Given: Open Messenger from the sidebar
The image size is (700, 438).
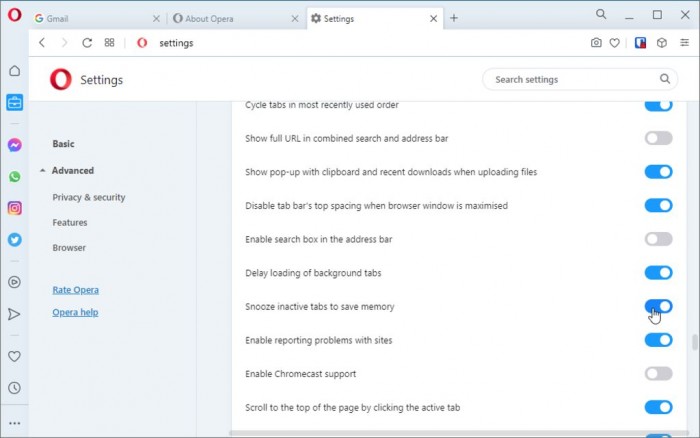Looking at the screenshot, I should (x=14, y=145).
